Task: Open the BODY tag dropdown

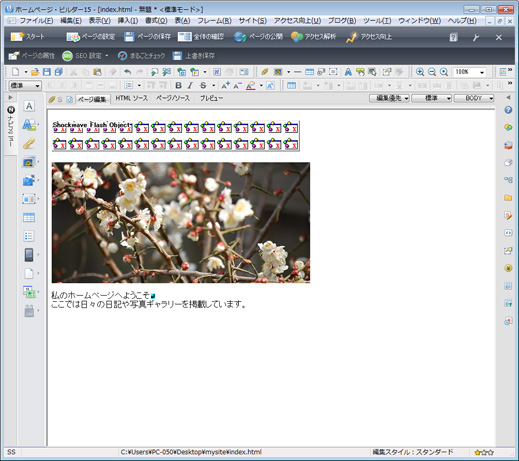Action: pyautogui.click(x=474, y=98)
